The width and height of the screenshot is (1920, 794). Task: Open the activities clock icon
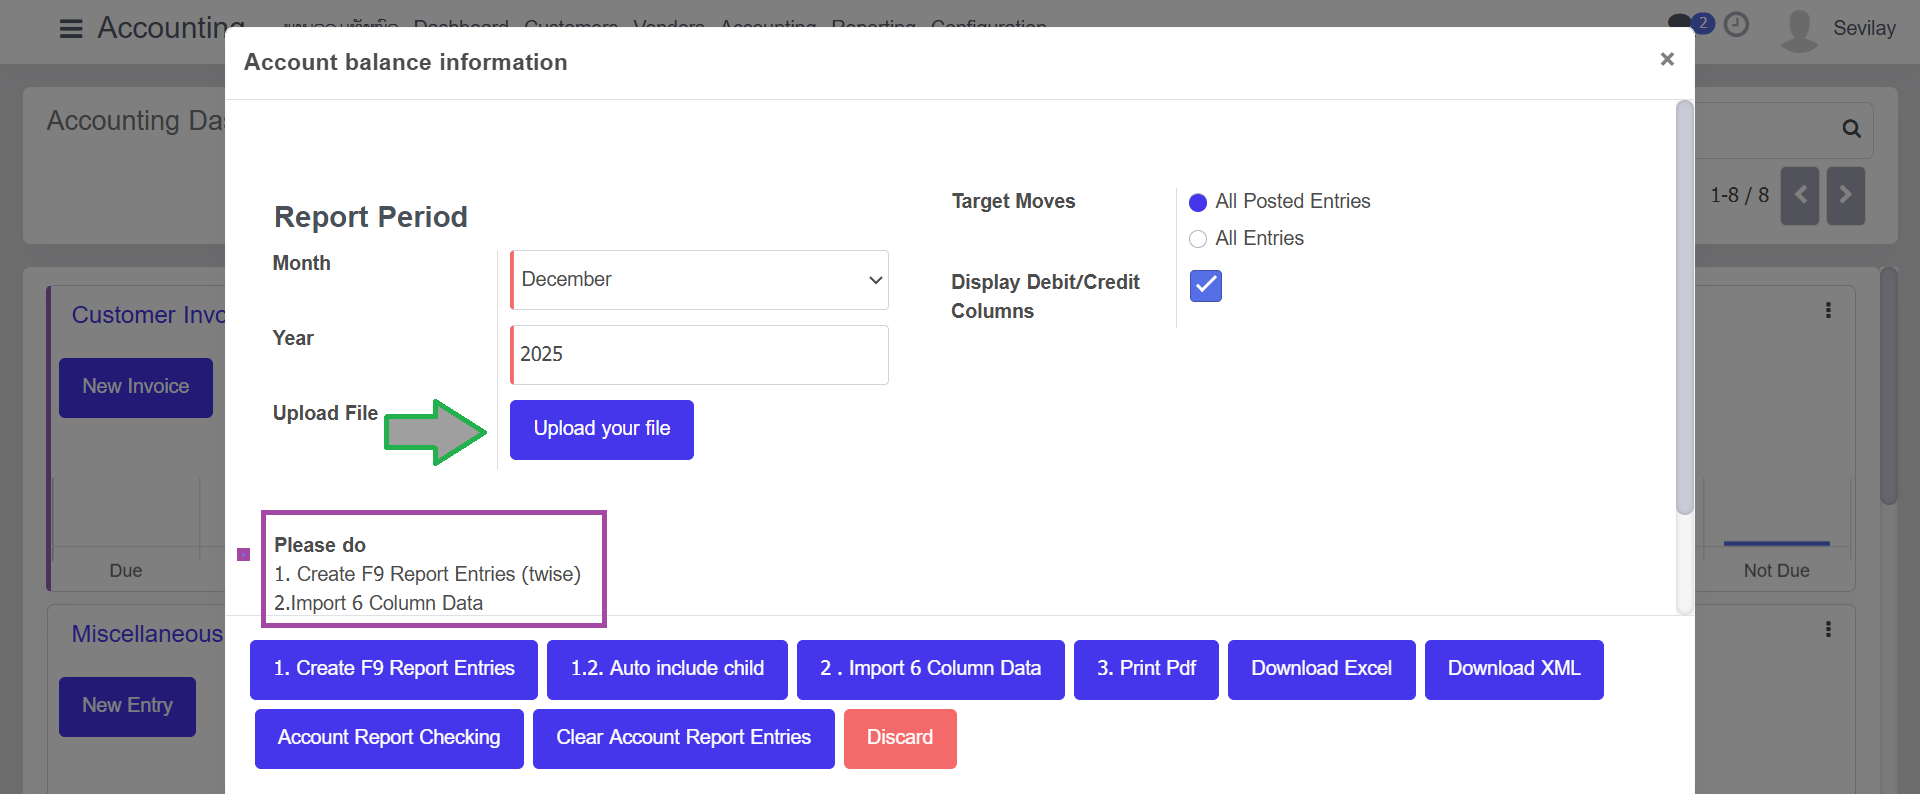(x=1737, y=25)
